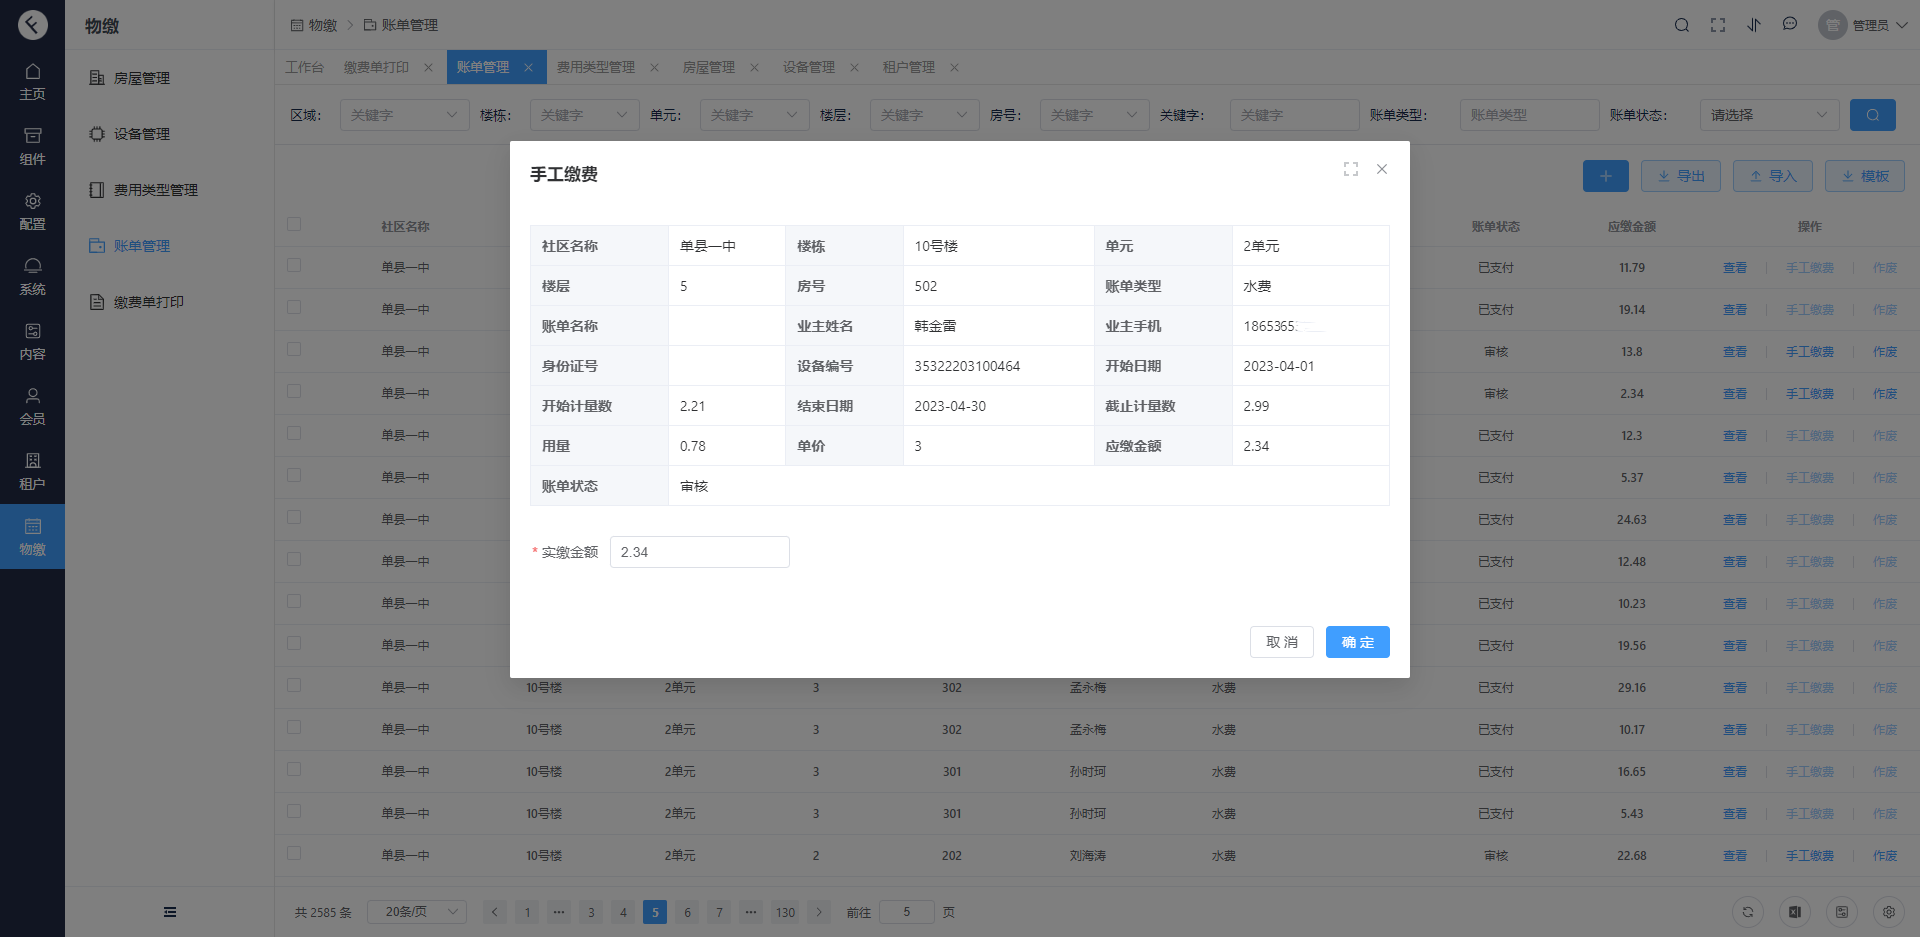Check the row with amount 22.68
Viewport: 1920px width, 937px height.
[x=294, y=853]
